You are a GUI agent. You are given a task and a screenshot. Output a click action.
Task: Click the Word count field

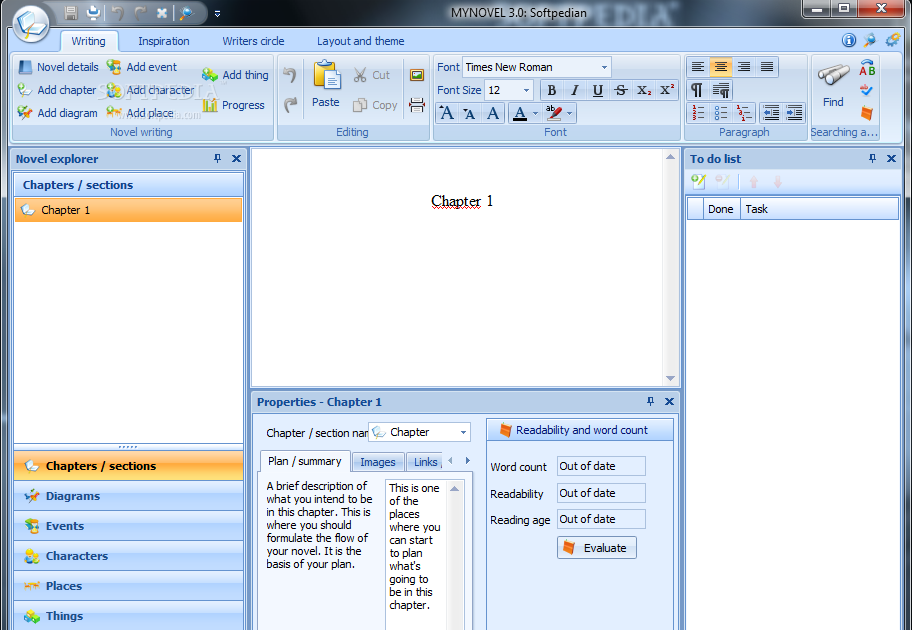[601, 466]
